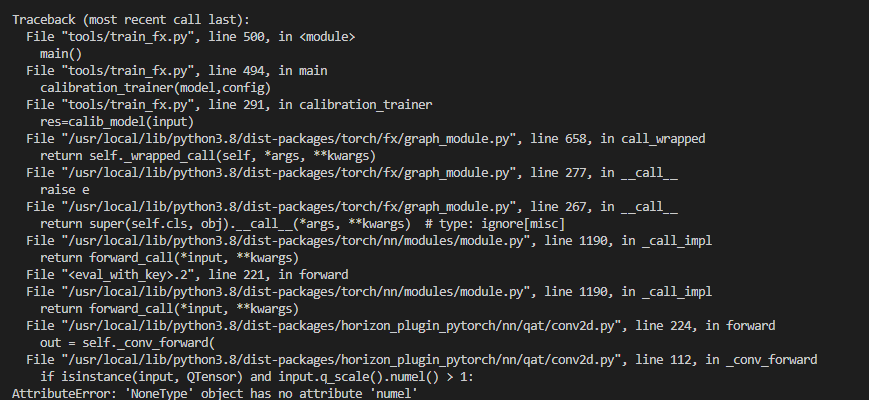This screenshot has width=869, height=400.
Task: Click the AttributeError message line
Action: (x=215, y=394)
